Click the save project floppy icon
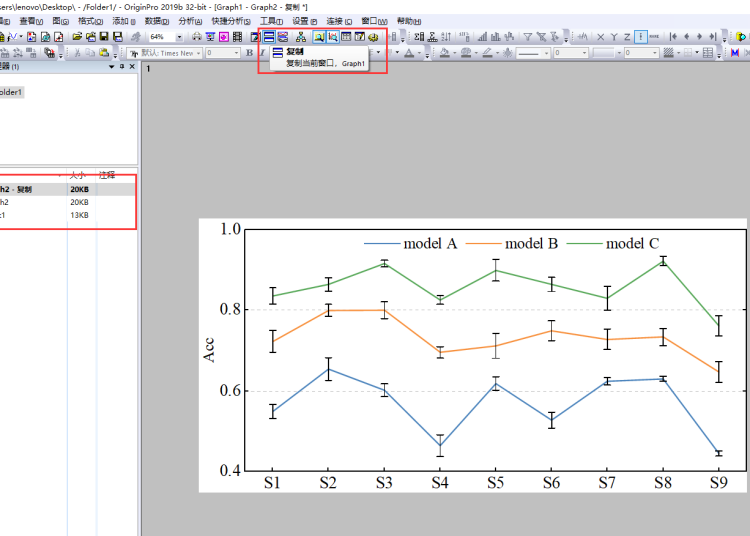750x536 pixels. pos(104,37)
